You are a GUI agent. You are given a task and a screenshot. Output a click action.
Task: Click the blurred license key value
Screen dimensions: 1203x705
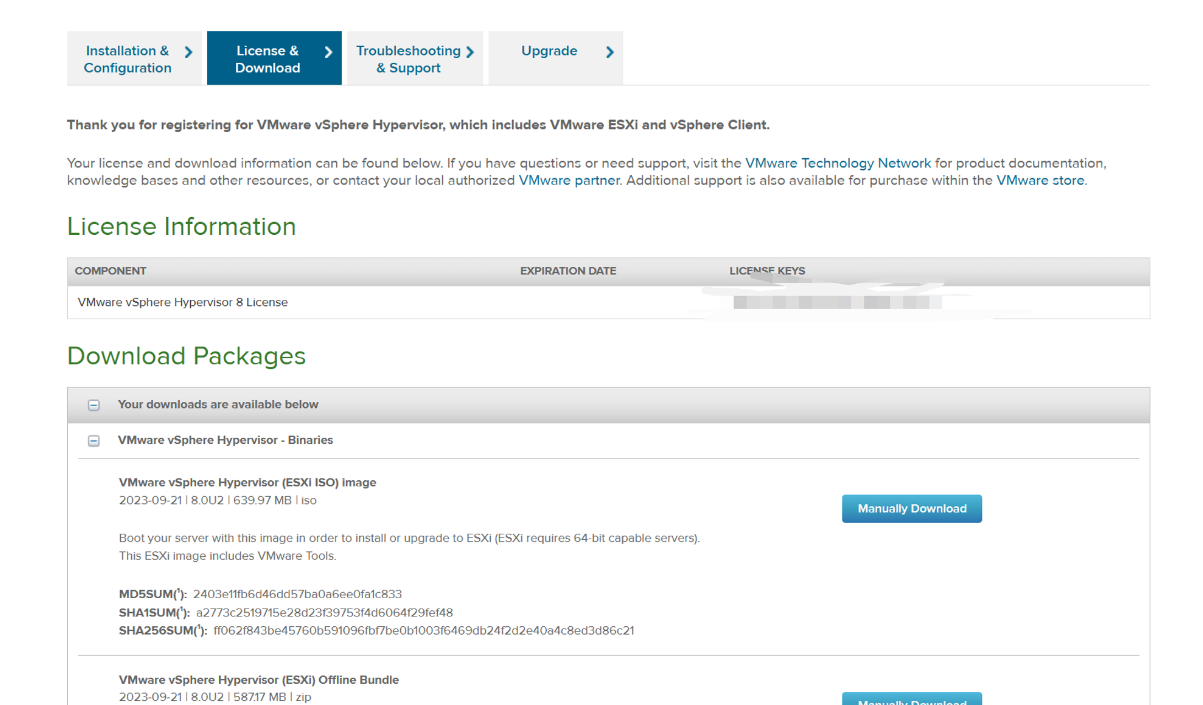[x=837, y=302]
